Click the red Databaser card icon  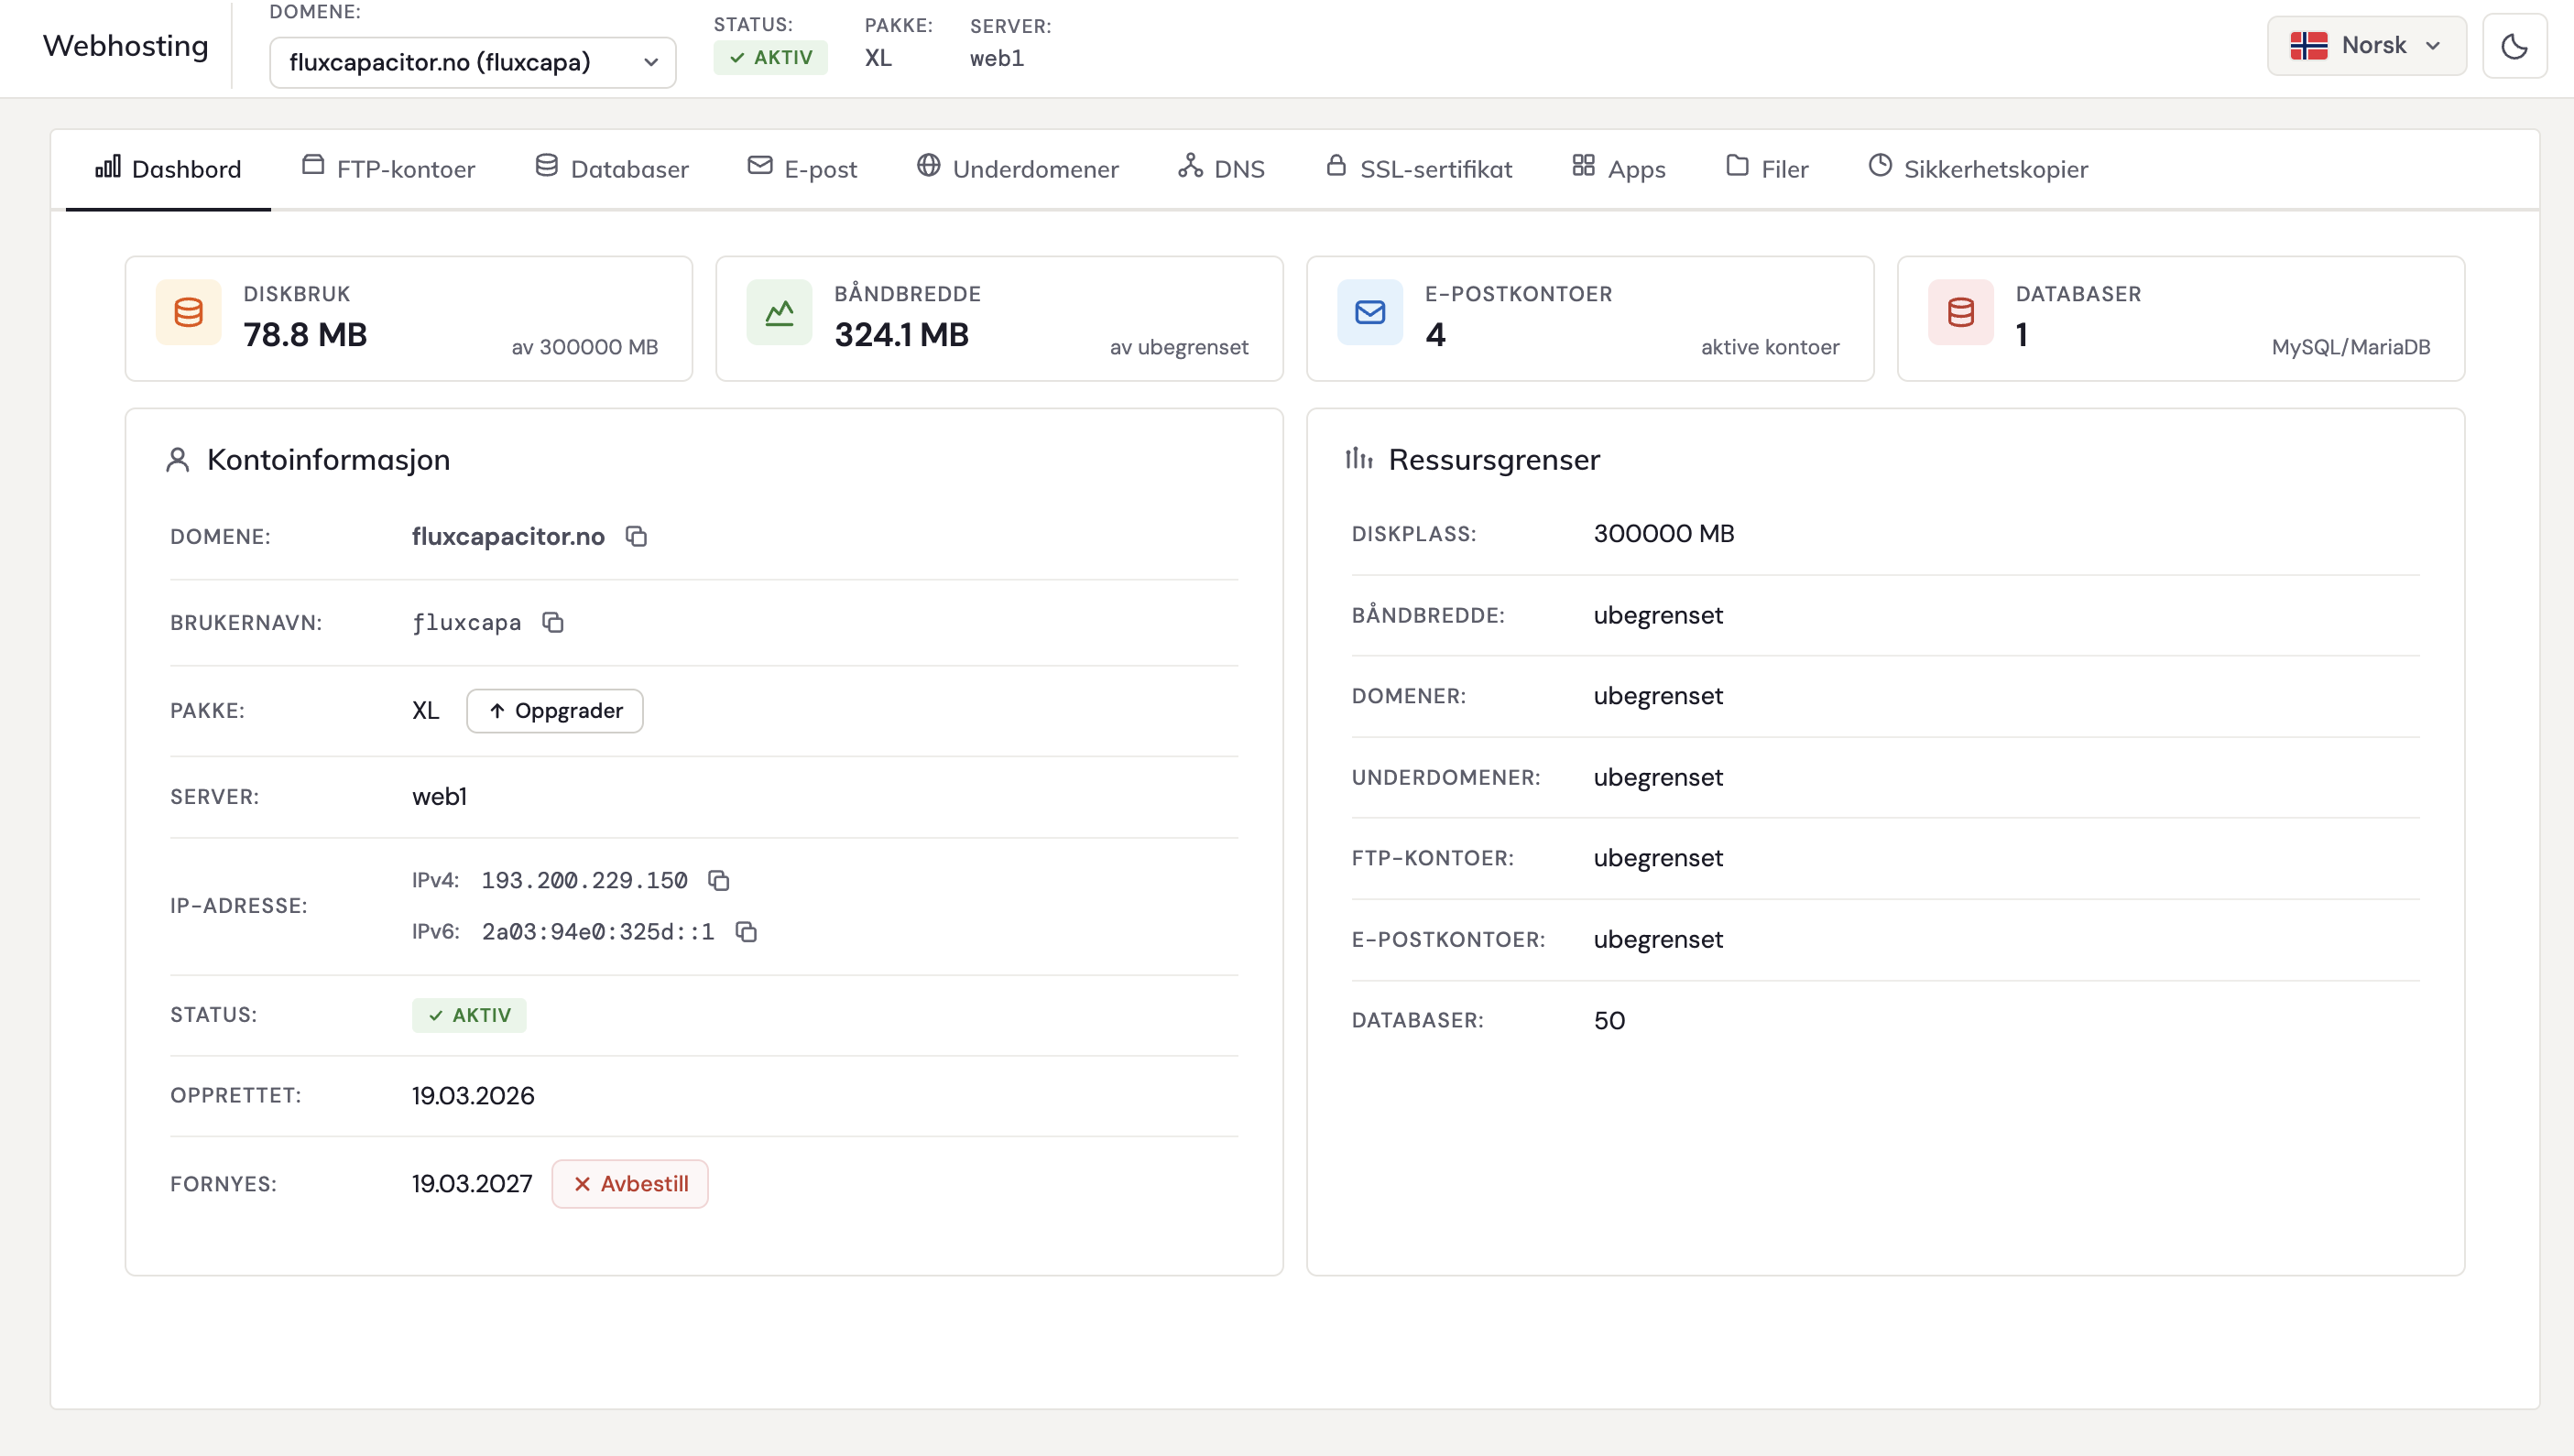coord(1960,313)
